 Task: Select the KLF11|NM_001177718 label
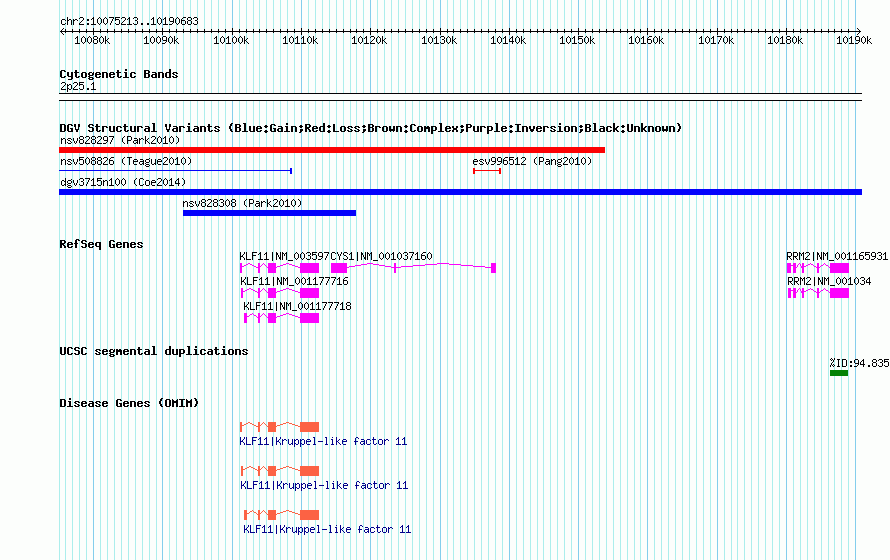tap(297, 306)
